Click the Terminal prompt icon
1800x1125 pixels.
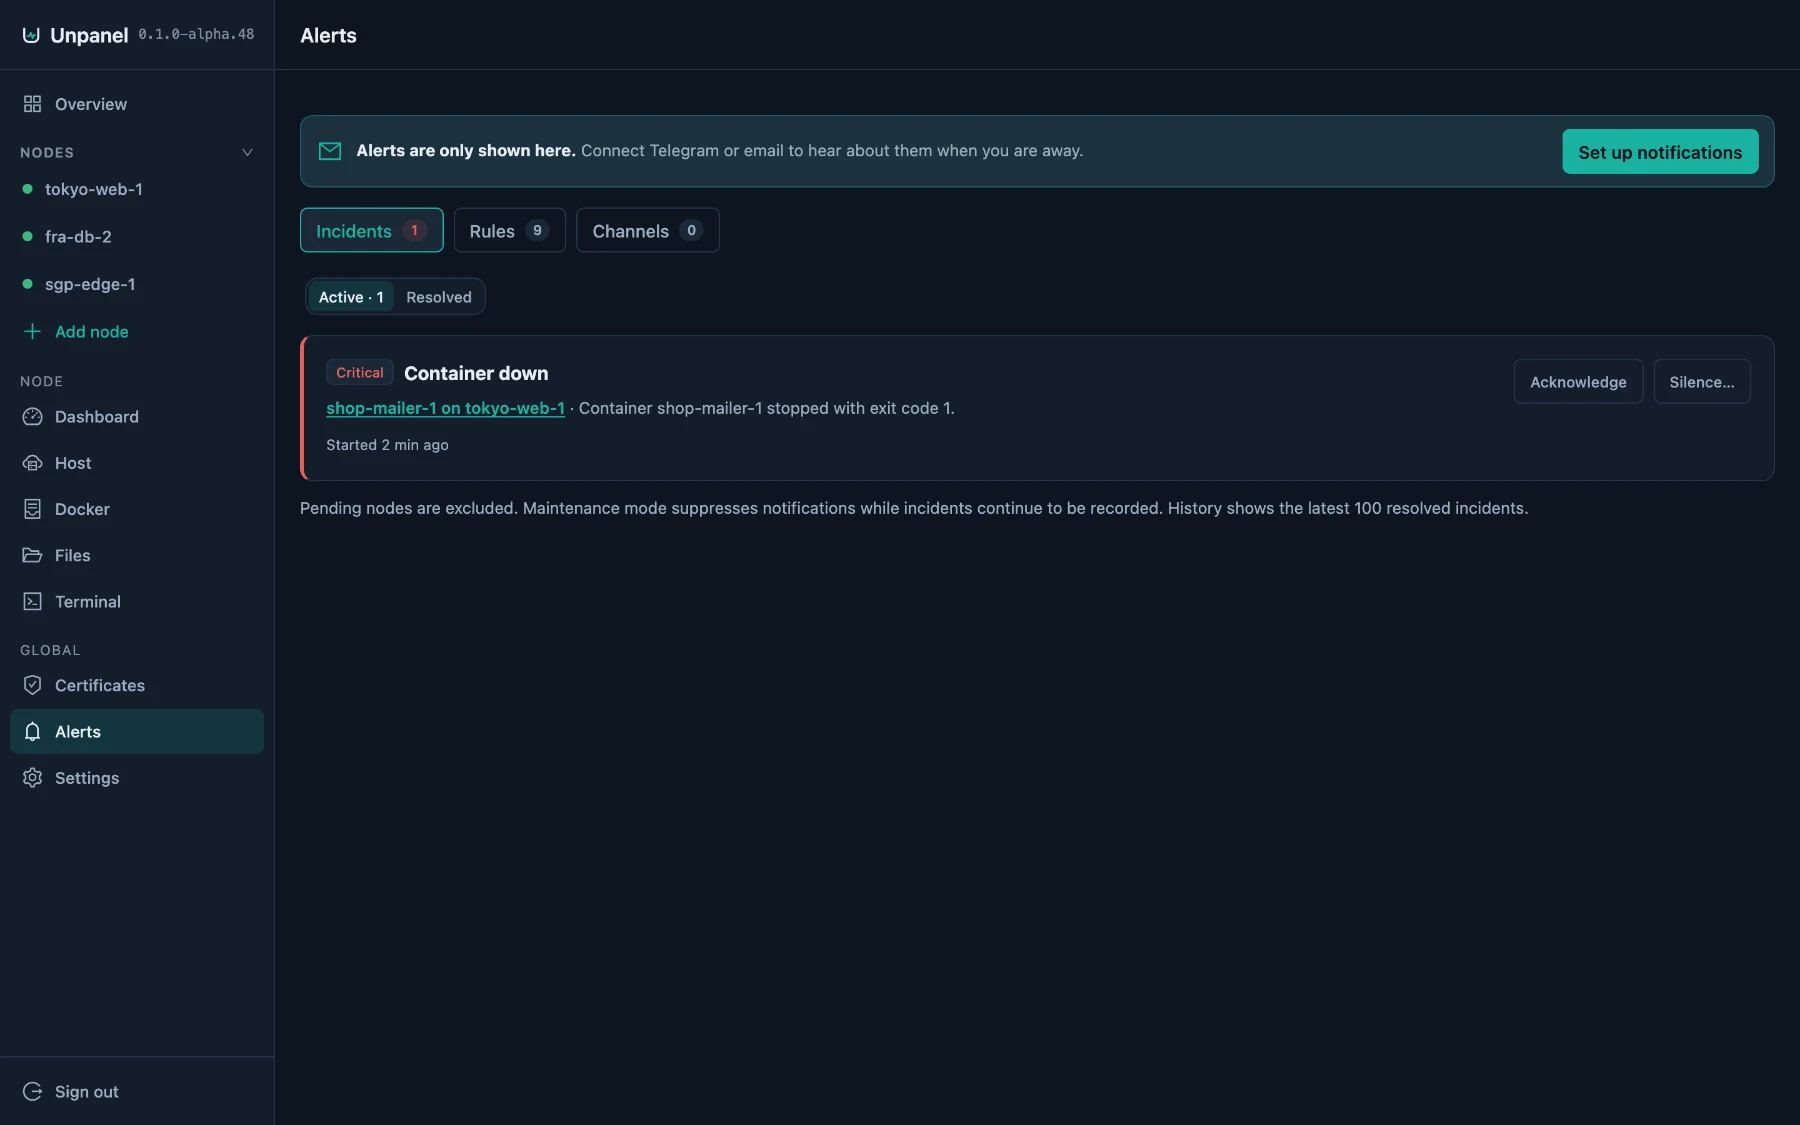click(32, 601)
